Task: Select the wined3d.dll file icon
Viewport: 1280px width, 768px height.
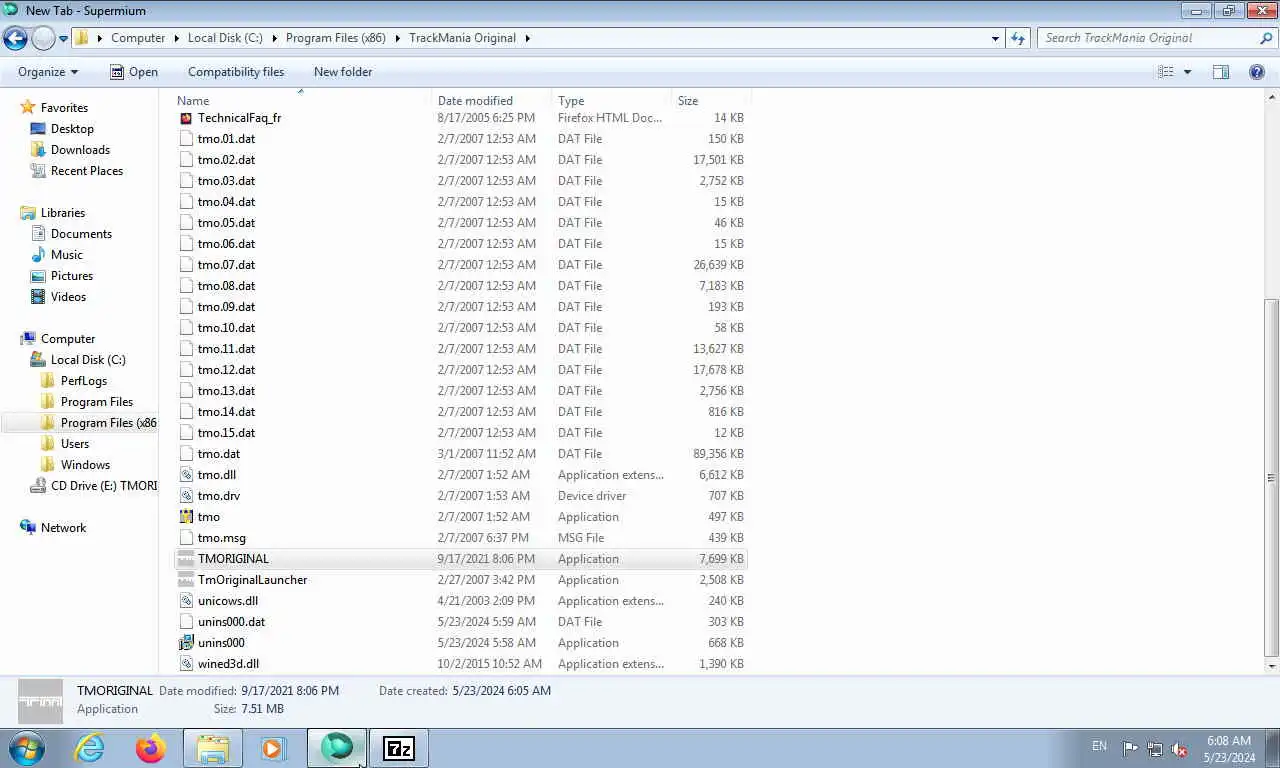Action: [186, 664]
